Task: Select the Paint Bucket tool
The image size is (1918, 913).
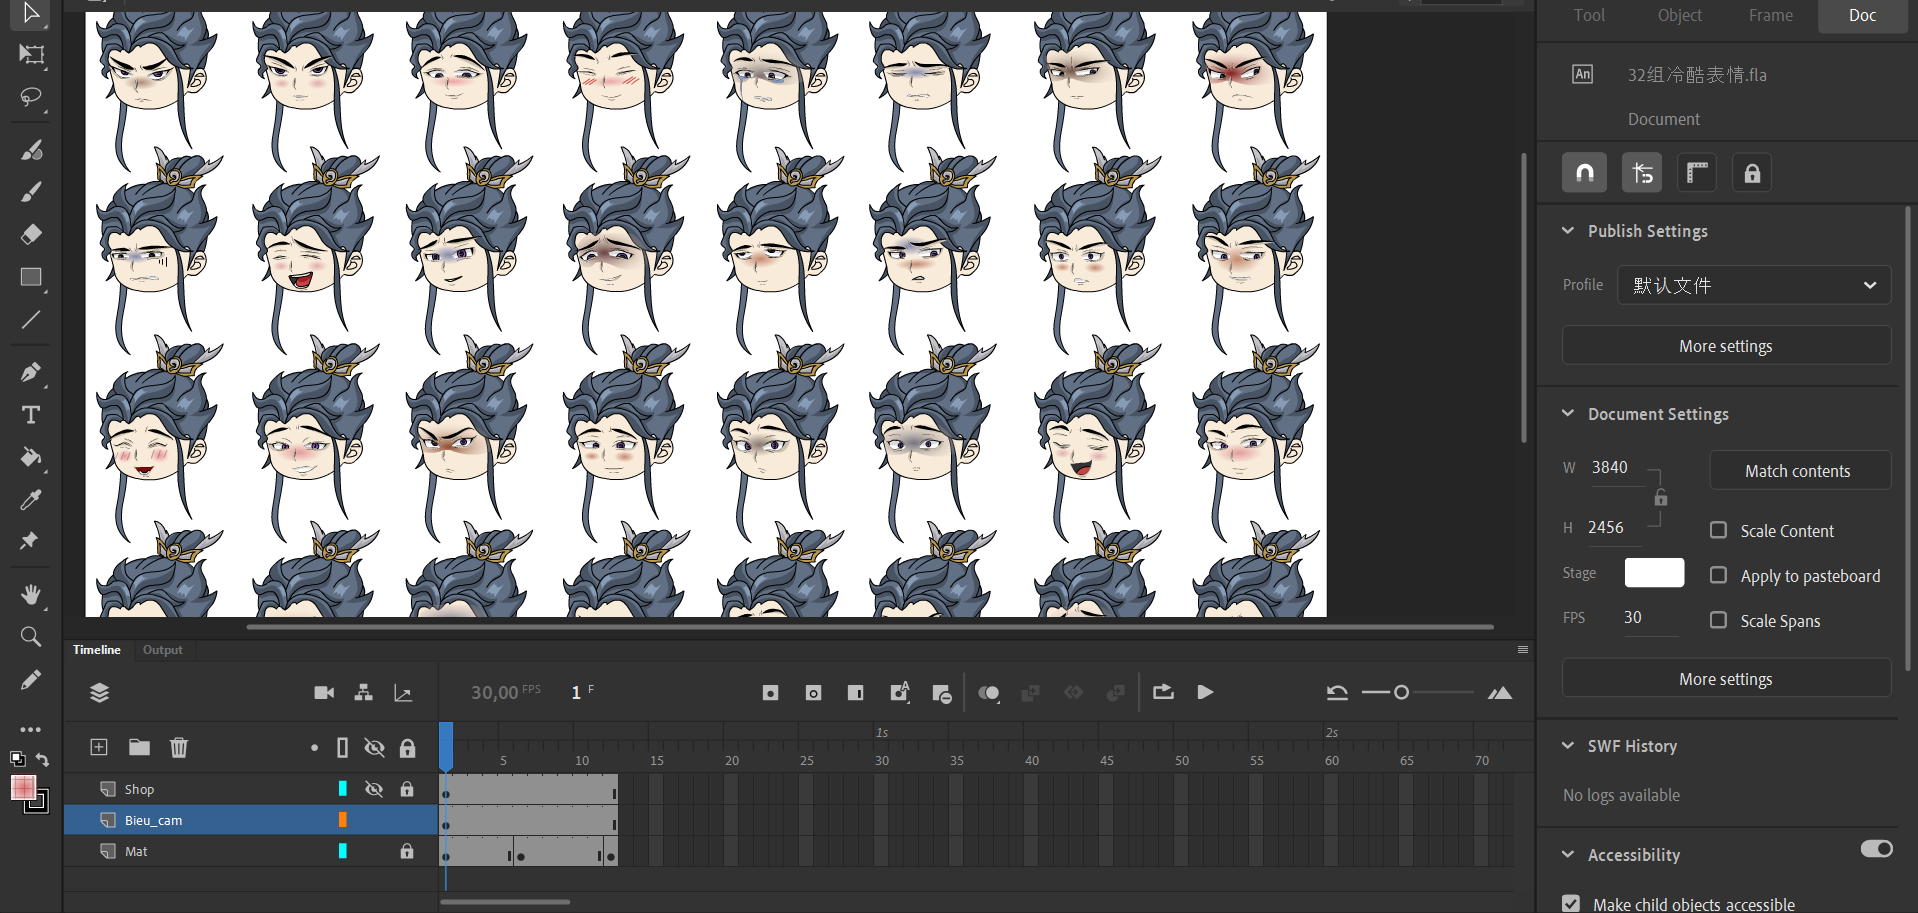Action: coord(31,458)
